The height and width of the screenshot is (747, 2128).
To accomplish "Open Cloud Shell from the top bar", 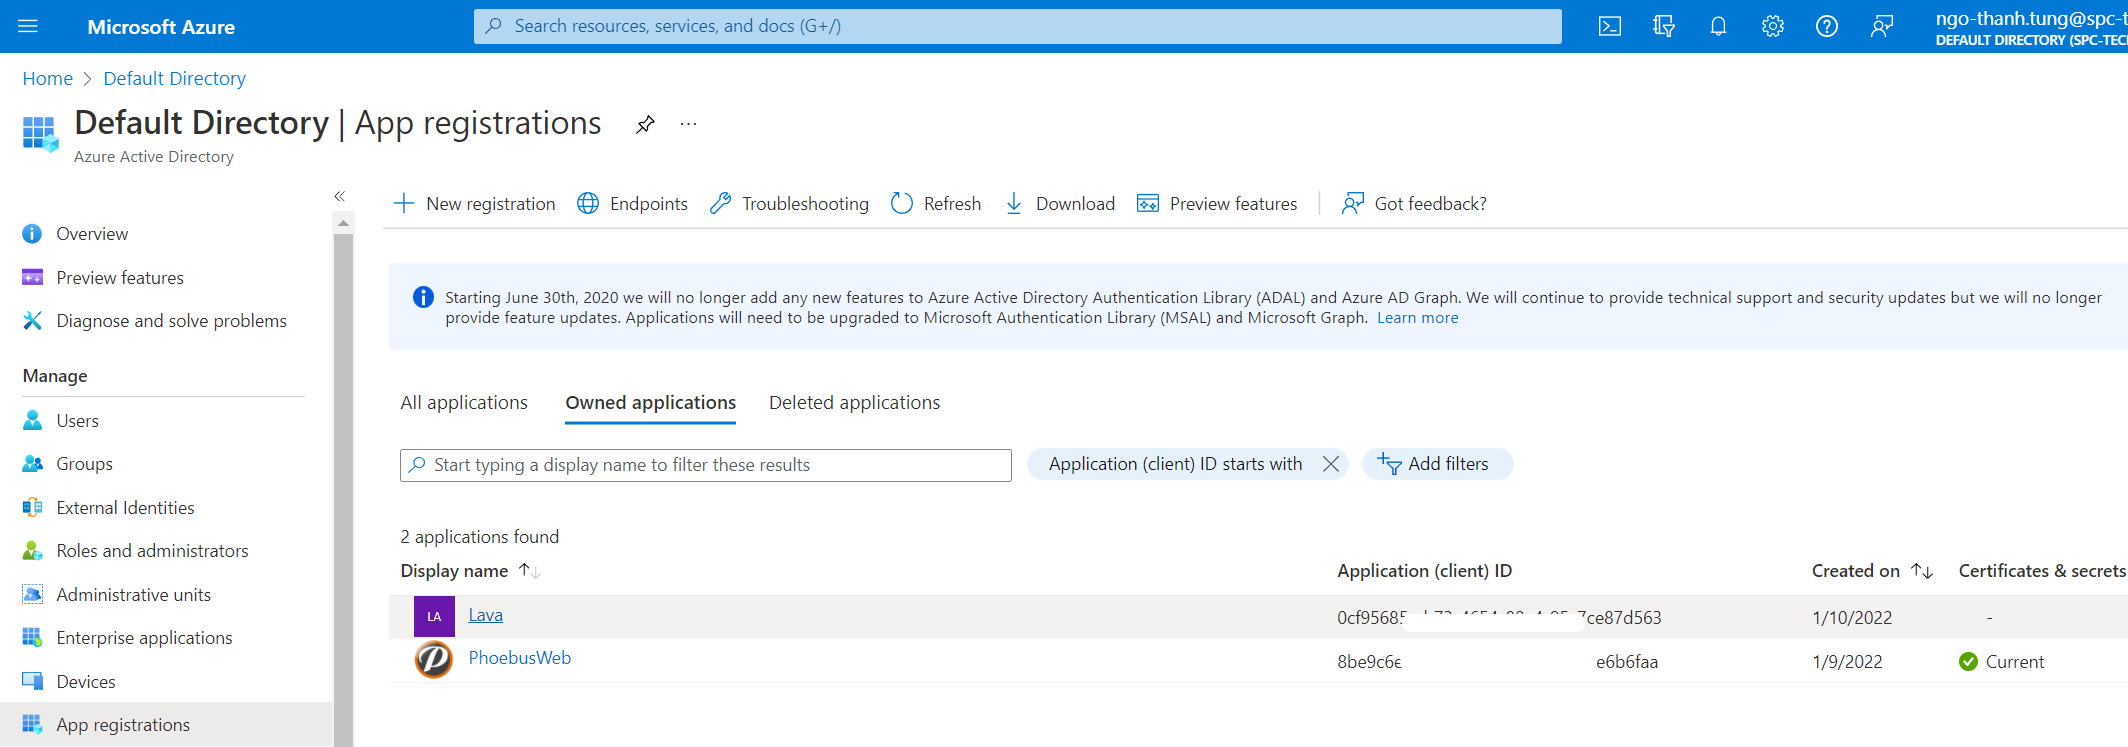I will click(x=1609, y=26).
